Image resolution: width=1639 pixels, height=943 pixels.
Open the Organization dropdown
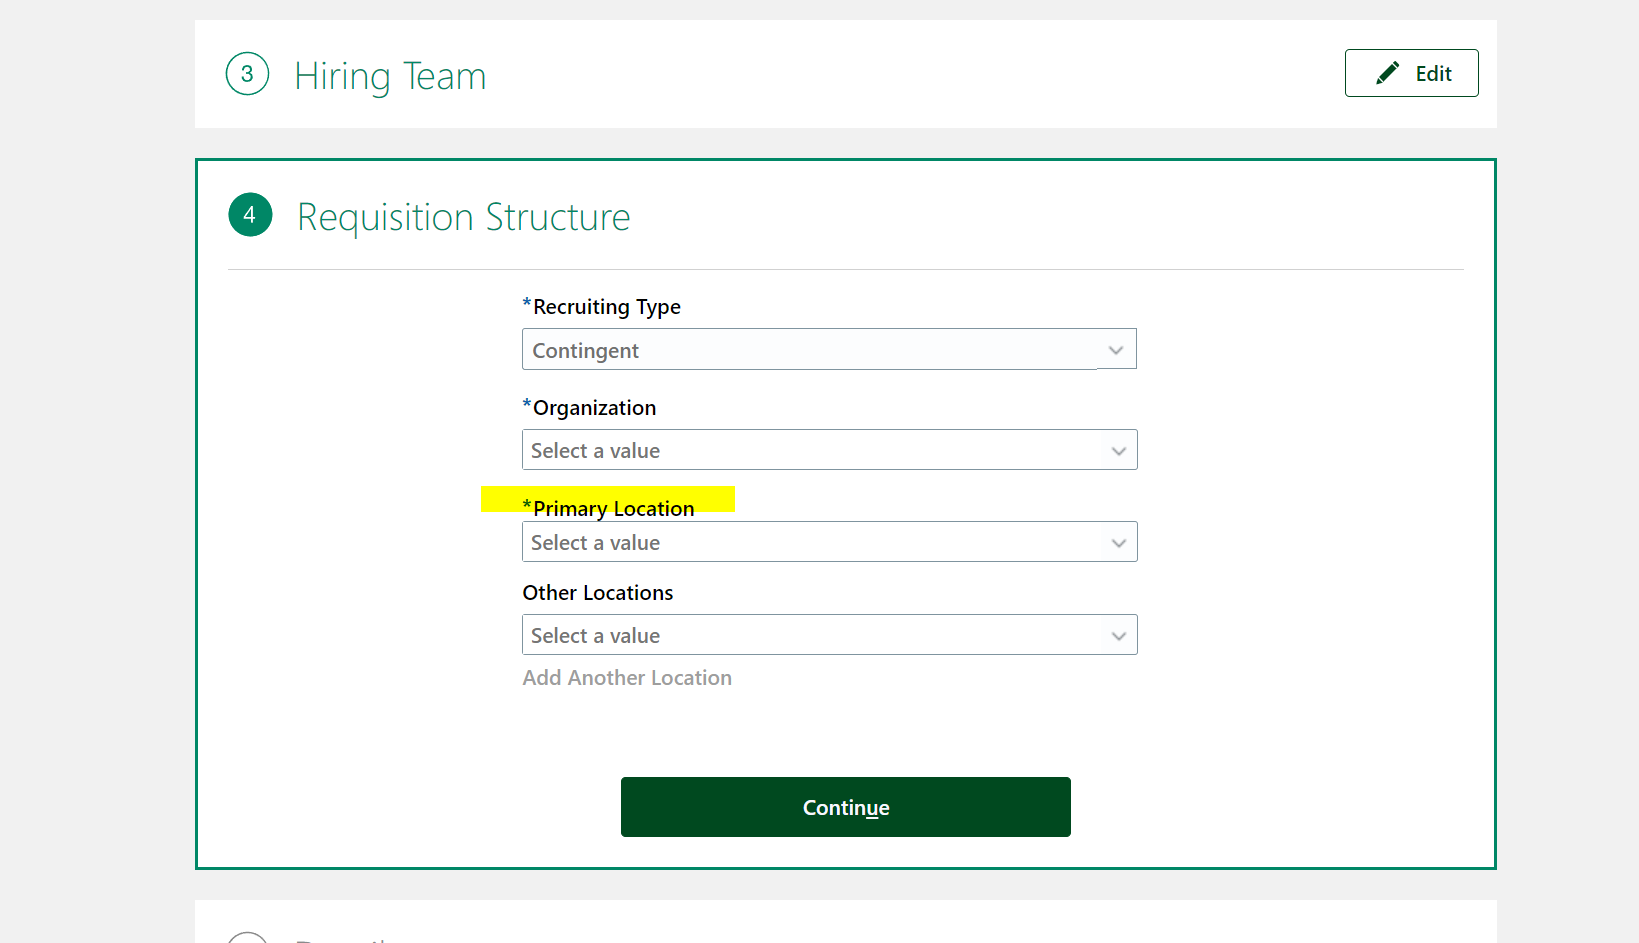pos(828,450)
